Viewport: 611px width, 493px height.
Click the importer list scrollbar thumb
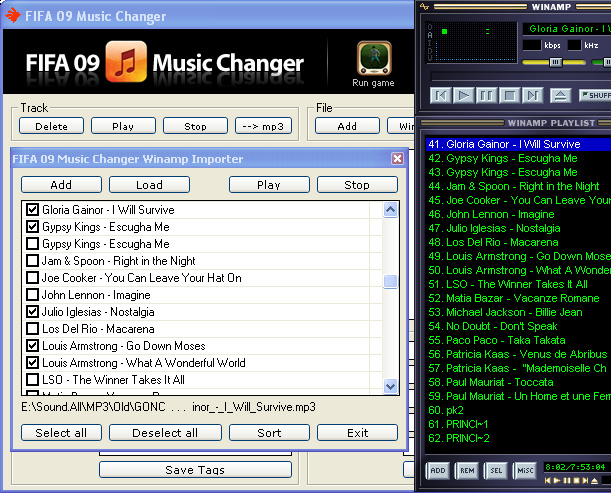coord(390,281)
